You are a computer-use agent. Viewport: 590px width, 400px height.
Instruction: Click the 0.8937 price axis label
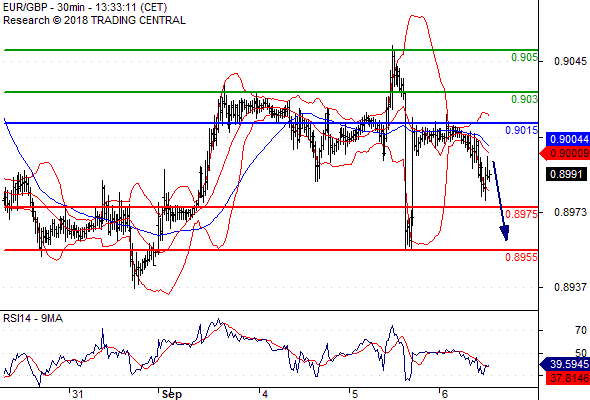click(x=570, y=287)
